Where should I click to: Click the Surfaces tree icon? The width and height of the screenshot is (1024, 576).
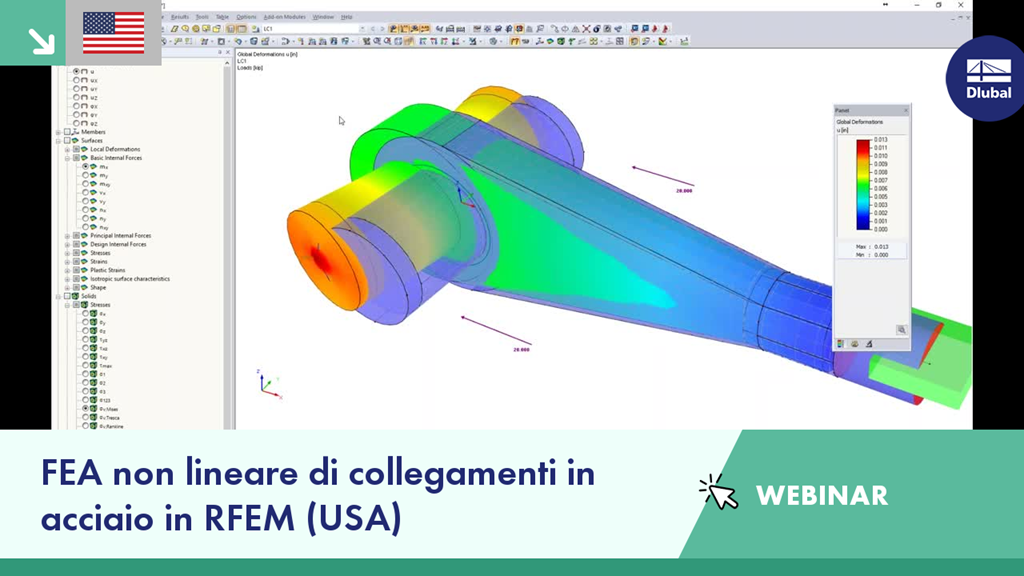click(75, 140)
